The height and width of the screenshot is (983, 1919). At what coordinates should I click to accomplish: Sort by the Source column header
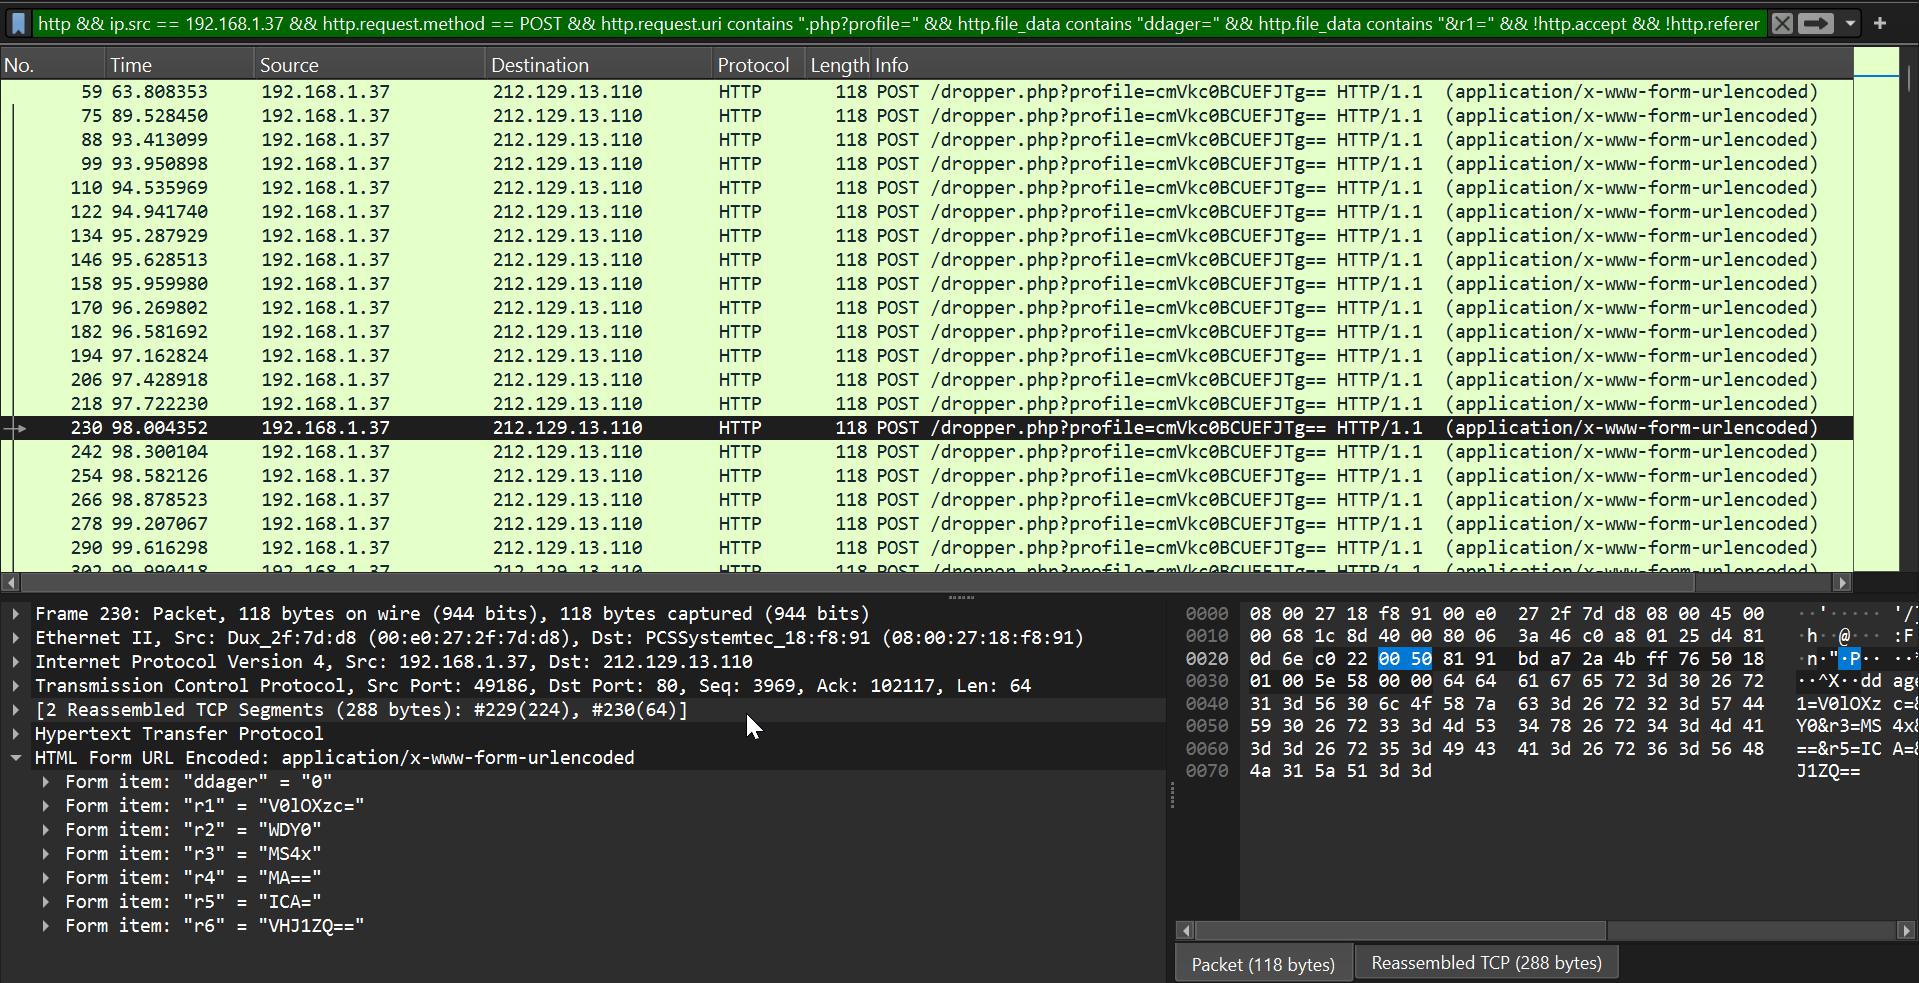(368, 65)
